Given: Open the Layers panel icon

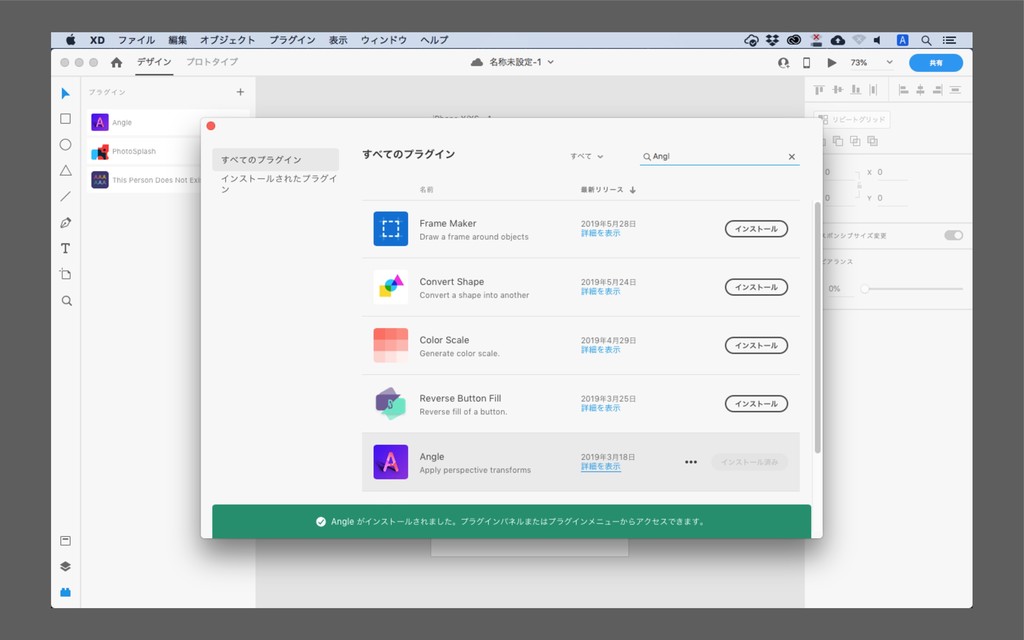Looking at the screenshot, I should coord(65,566).
